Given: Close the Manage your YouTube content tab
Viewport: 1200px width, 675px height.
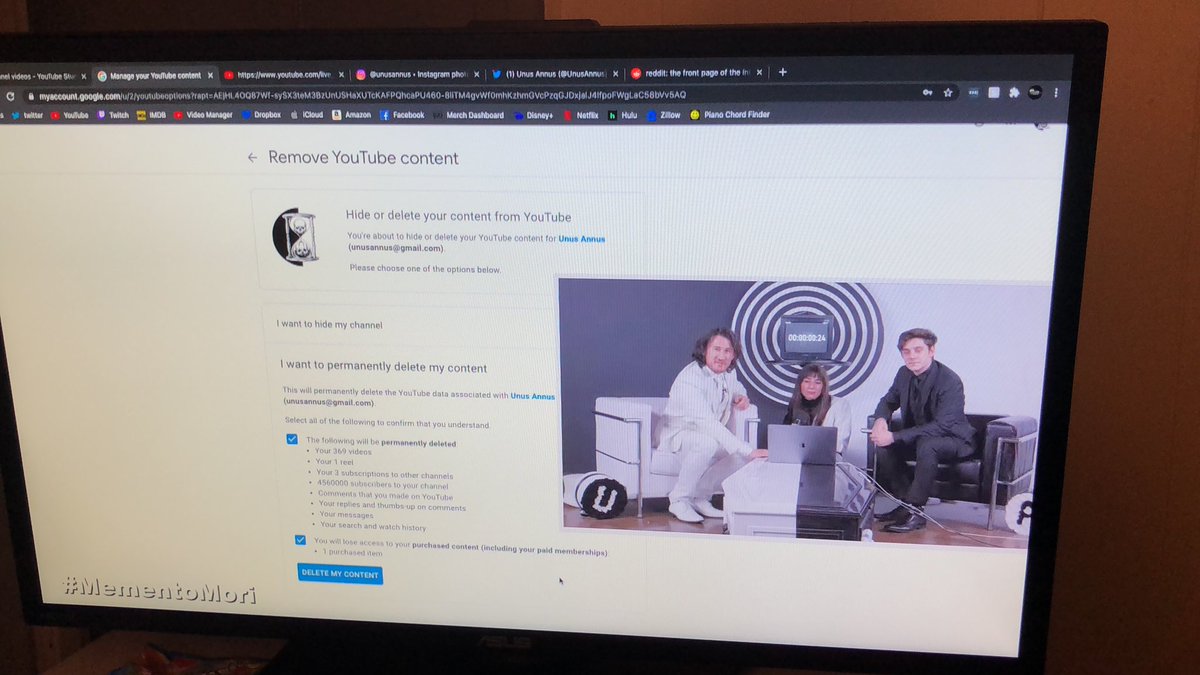Looking at the screenshot, I should pyautogui.click(x=209, y=75).
